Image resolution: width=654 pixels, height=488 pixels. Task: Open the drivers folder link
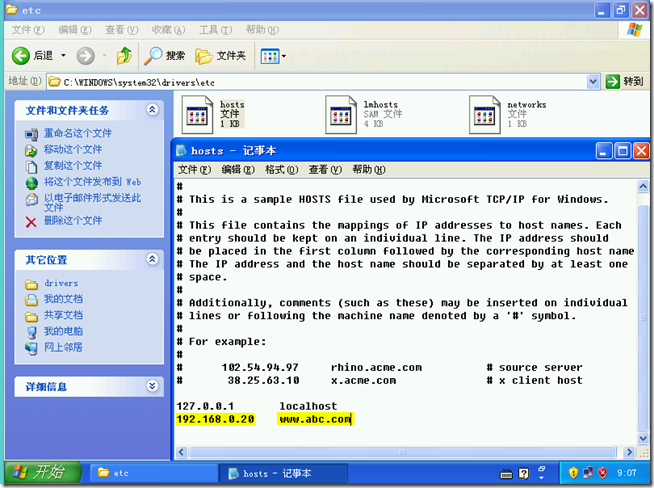point(61,283)
